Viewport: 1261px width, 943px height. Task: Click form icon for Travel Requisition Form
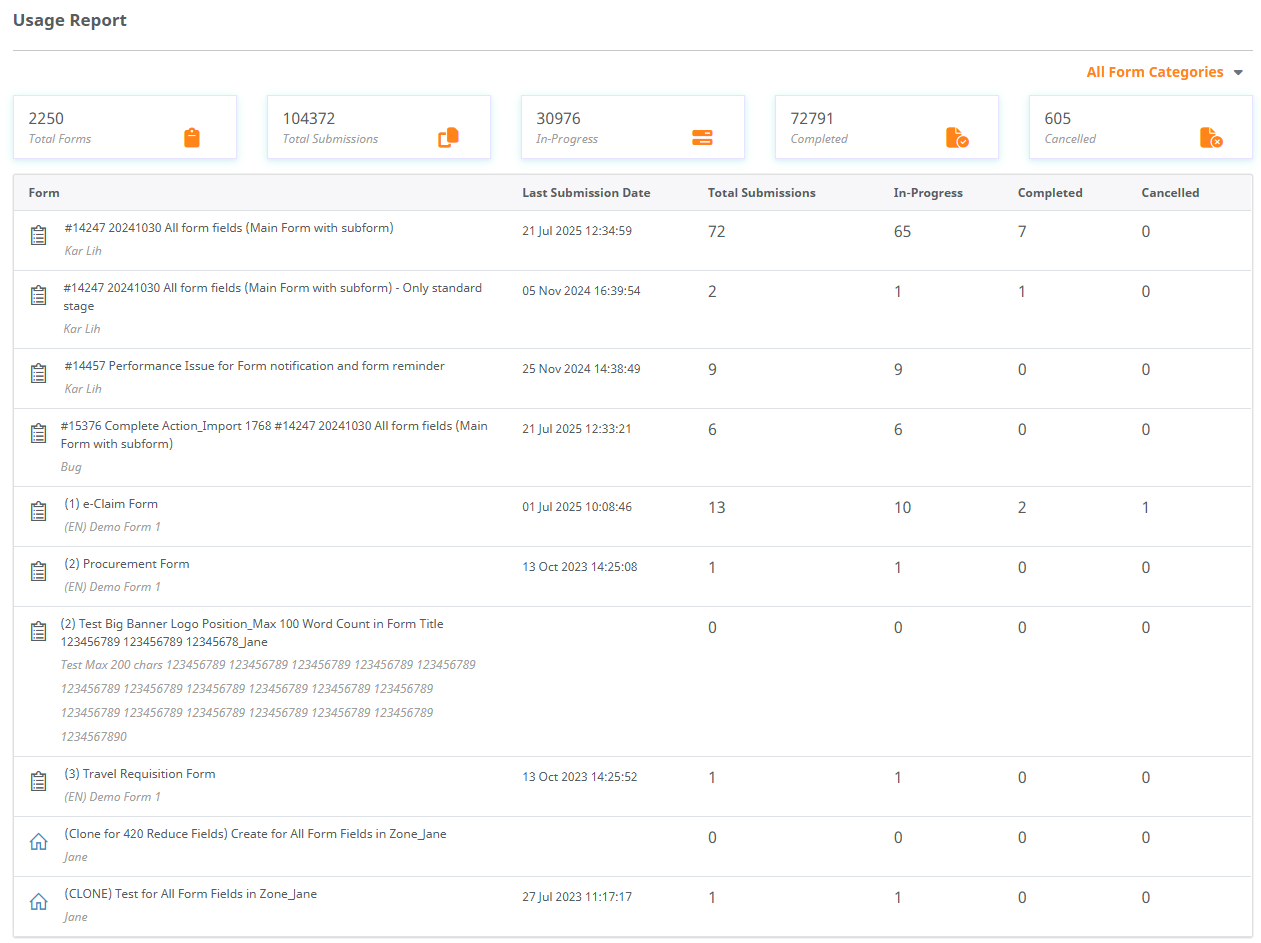click(x=38, y=782)
